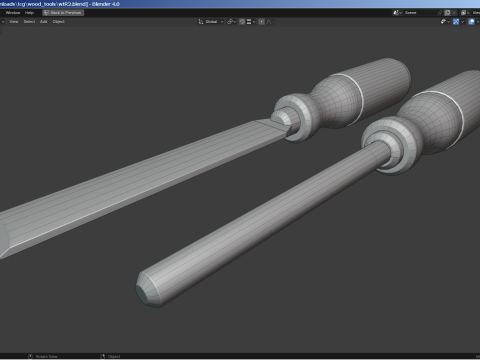Screen dimensions: 480x360
Task: Open the viewport Select menu
Action: [x=29, y=22]
